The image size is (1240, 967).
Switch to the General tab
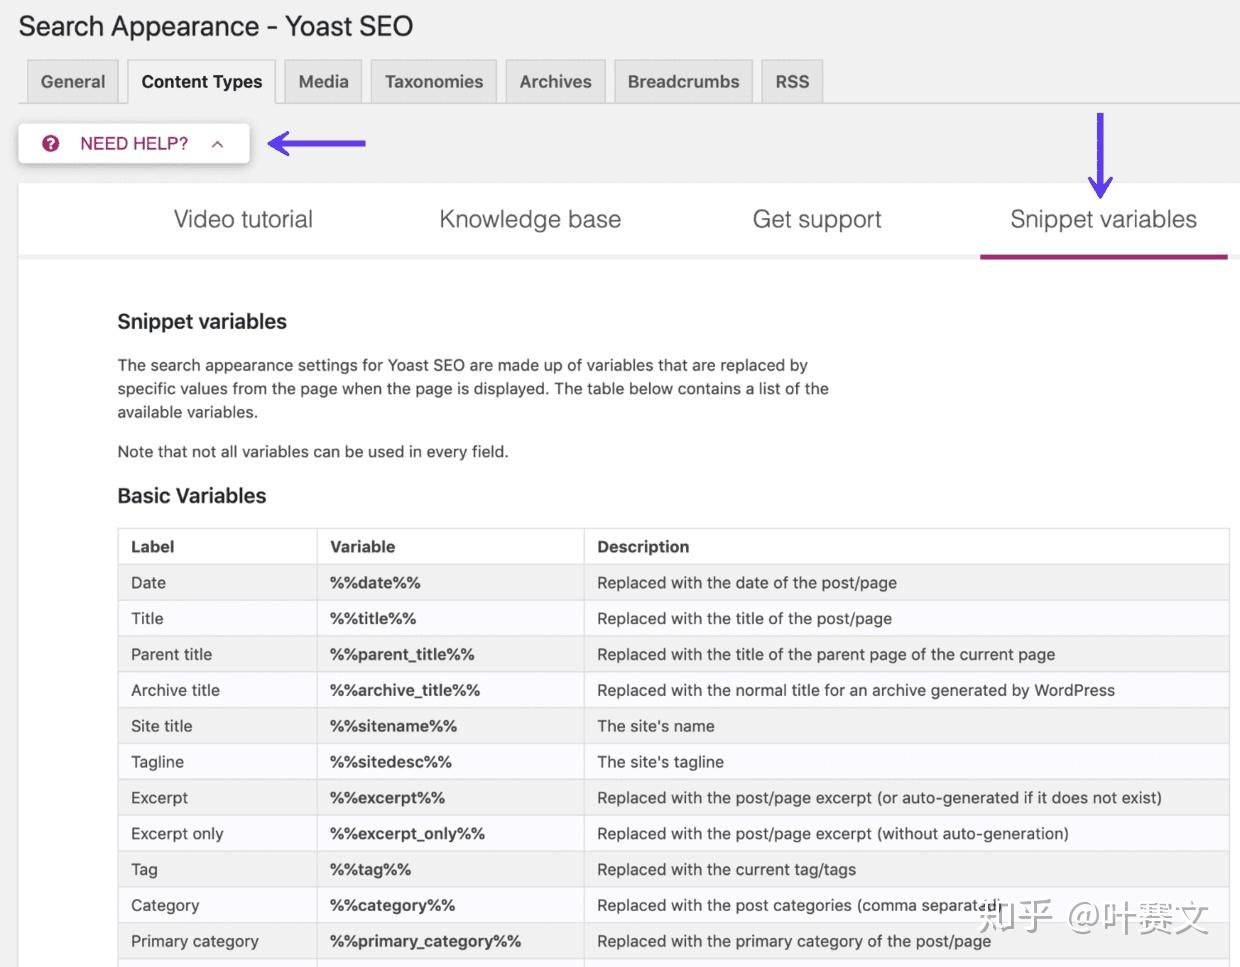click(73, 81)
